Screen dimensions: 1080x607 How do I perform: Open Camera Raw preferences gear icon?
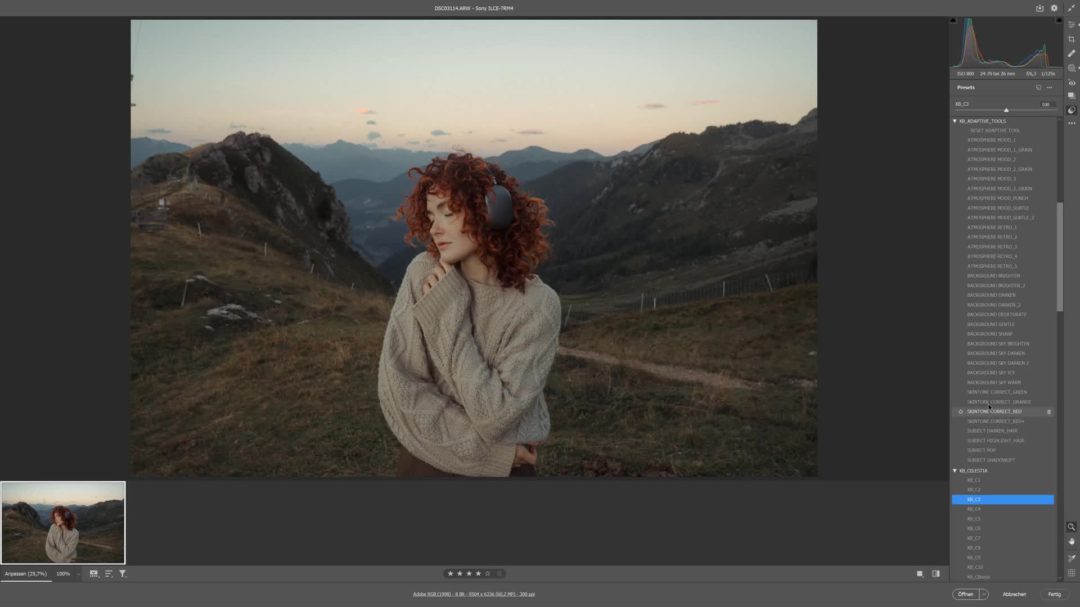1053,7
